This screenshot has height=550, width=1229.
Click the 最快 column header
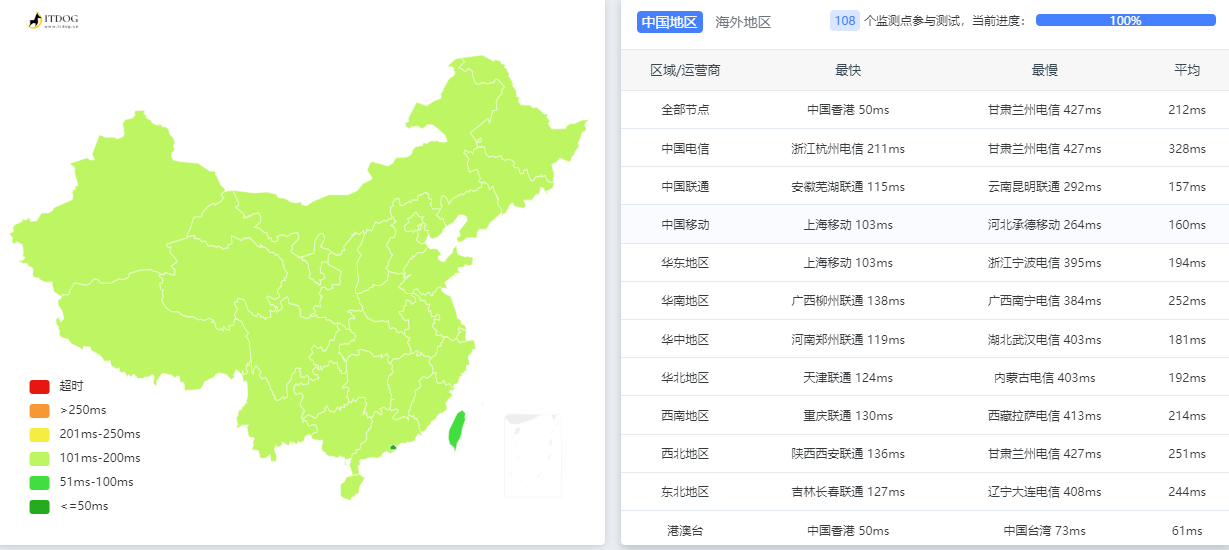pyautogui.click(x=848, y=70)
